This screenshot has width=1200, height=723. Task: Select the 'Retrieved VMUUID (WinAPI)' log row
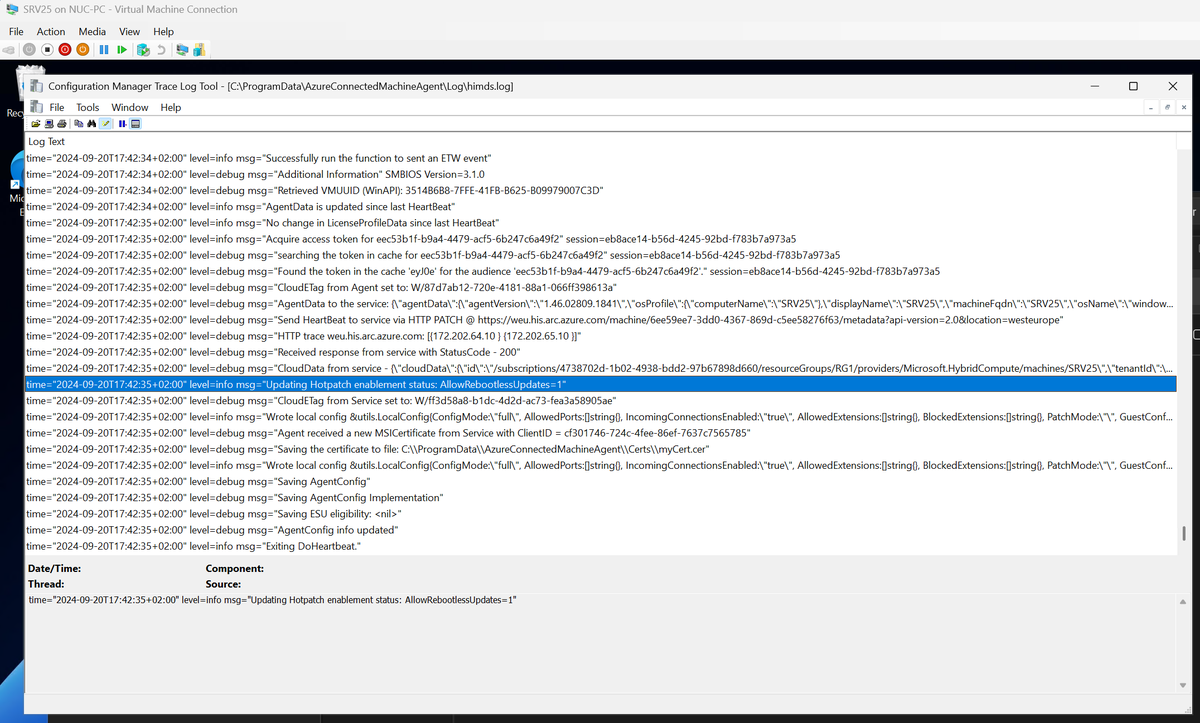coord(600,190)
